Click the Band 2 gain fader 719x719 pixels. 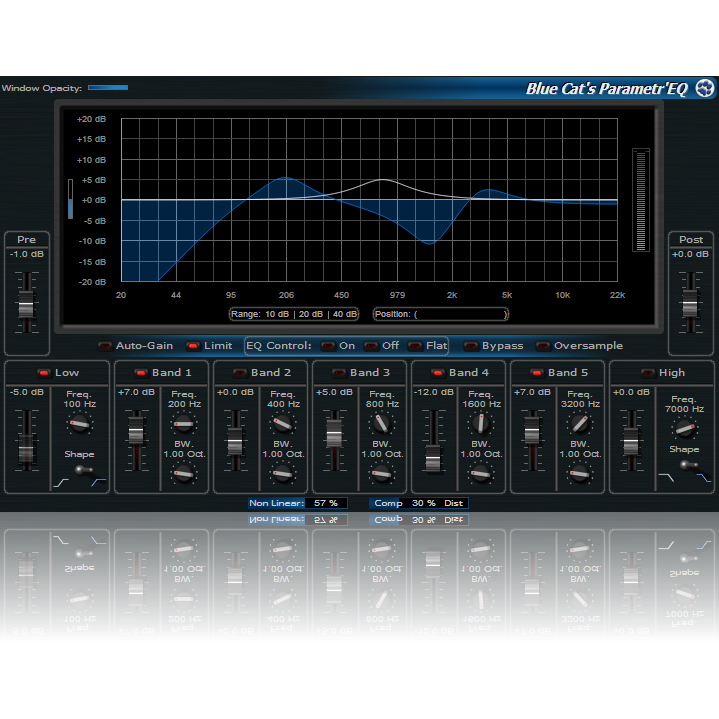click(x=235, y=440)
